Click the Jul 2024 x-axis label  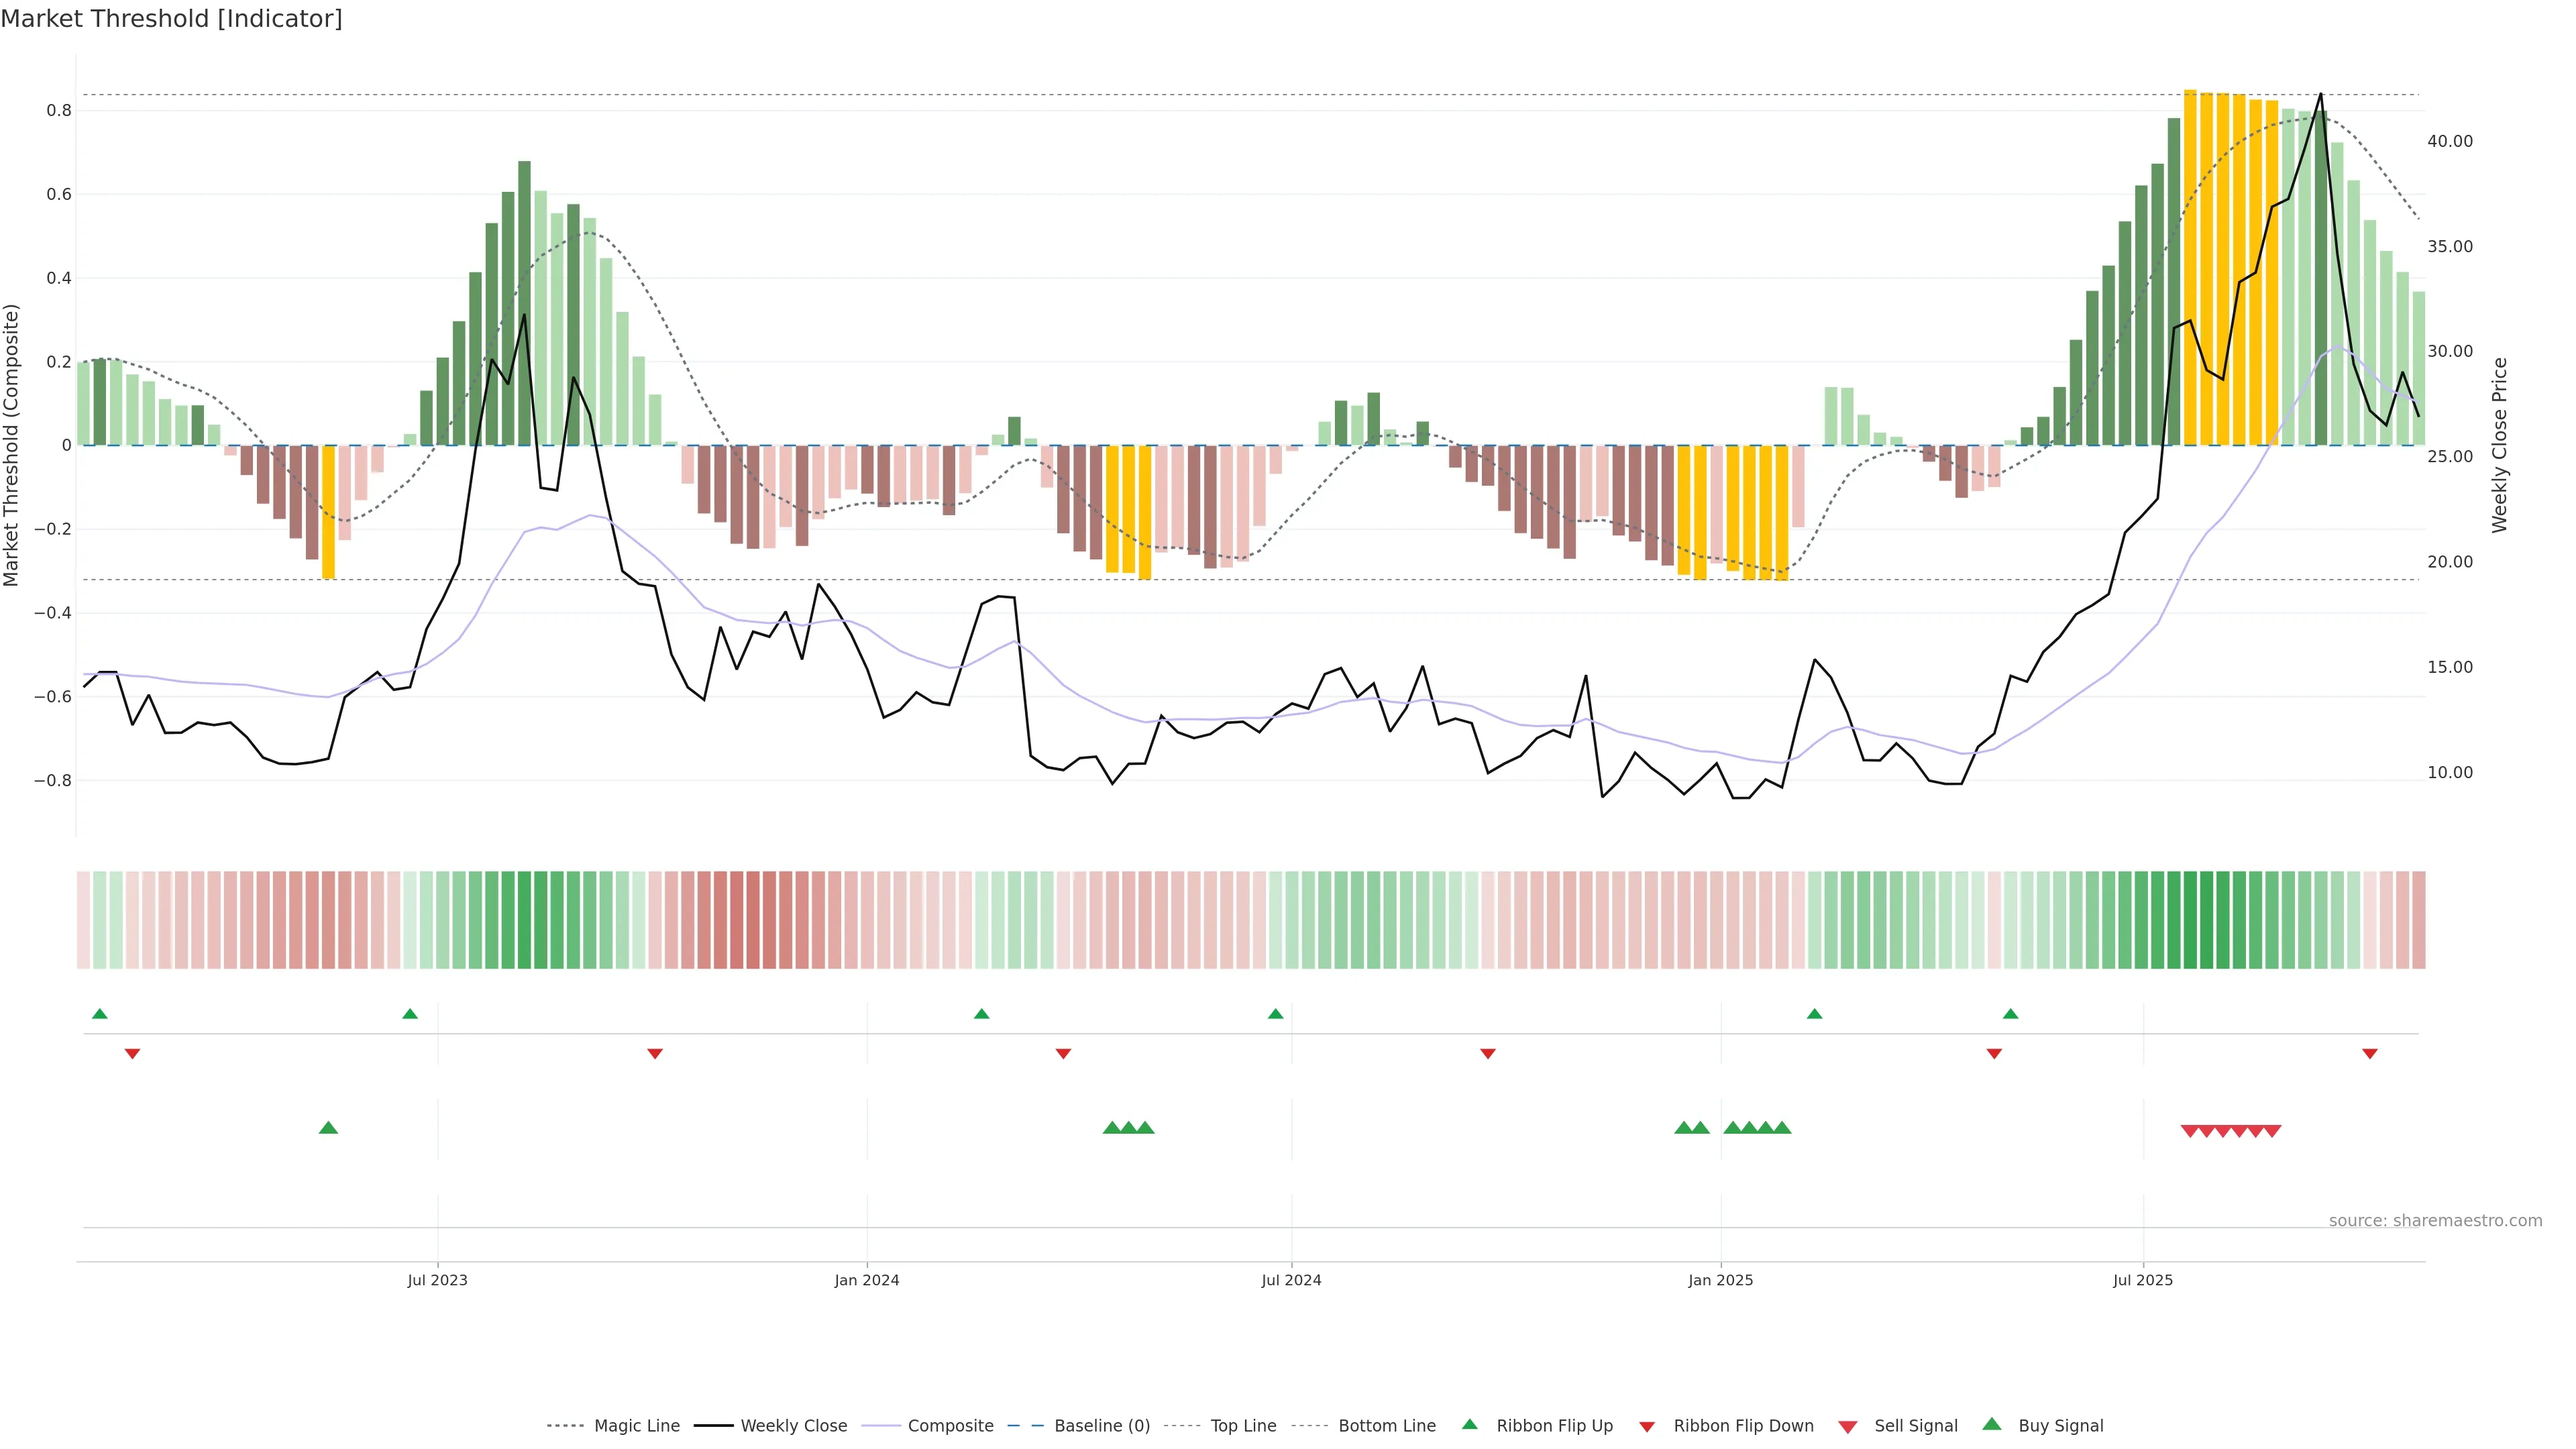(1291, 1280)
